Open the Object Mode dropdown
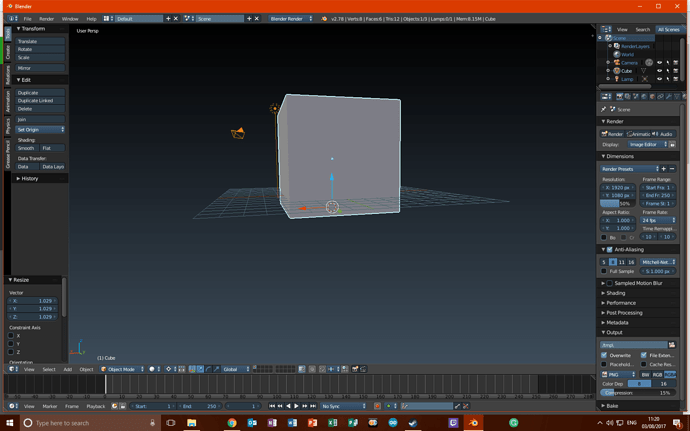Image resolution: width=690 pixels, height=431 pixels. (122, 369)
